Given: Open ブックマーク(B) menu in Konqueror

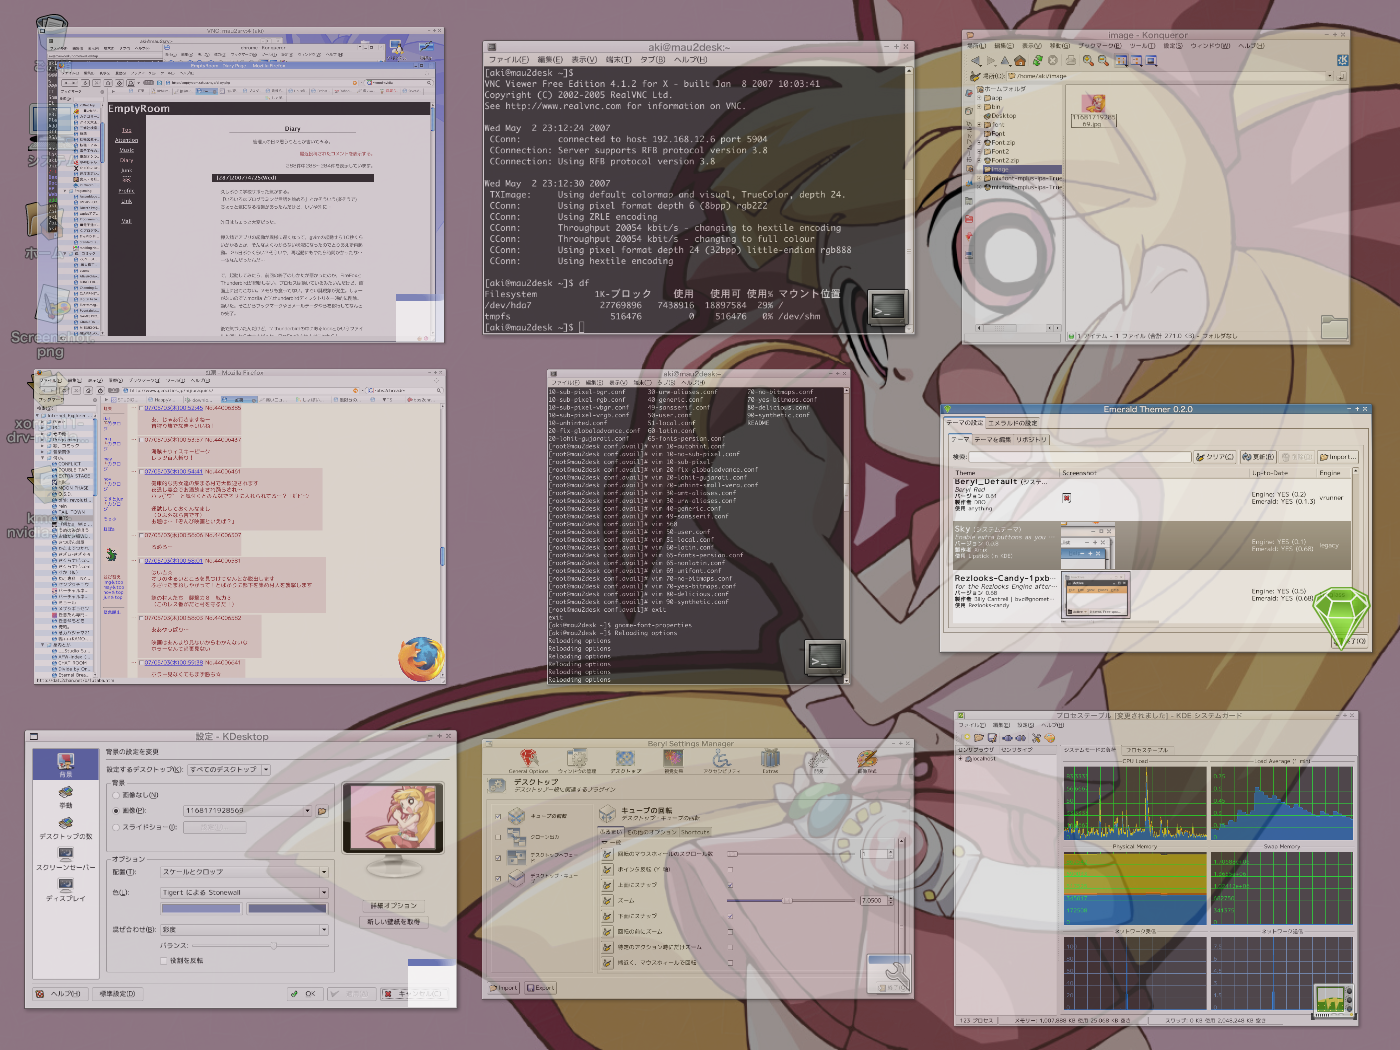Looking at the screenshot, I should [x=1099, y=46].
